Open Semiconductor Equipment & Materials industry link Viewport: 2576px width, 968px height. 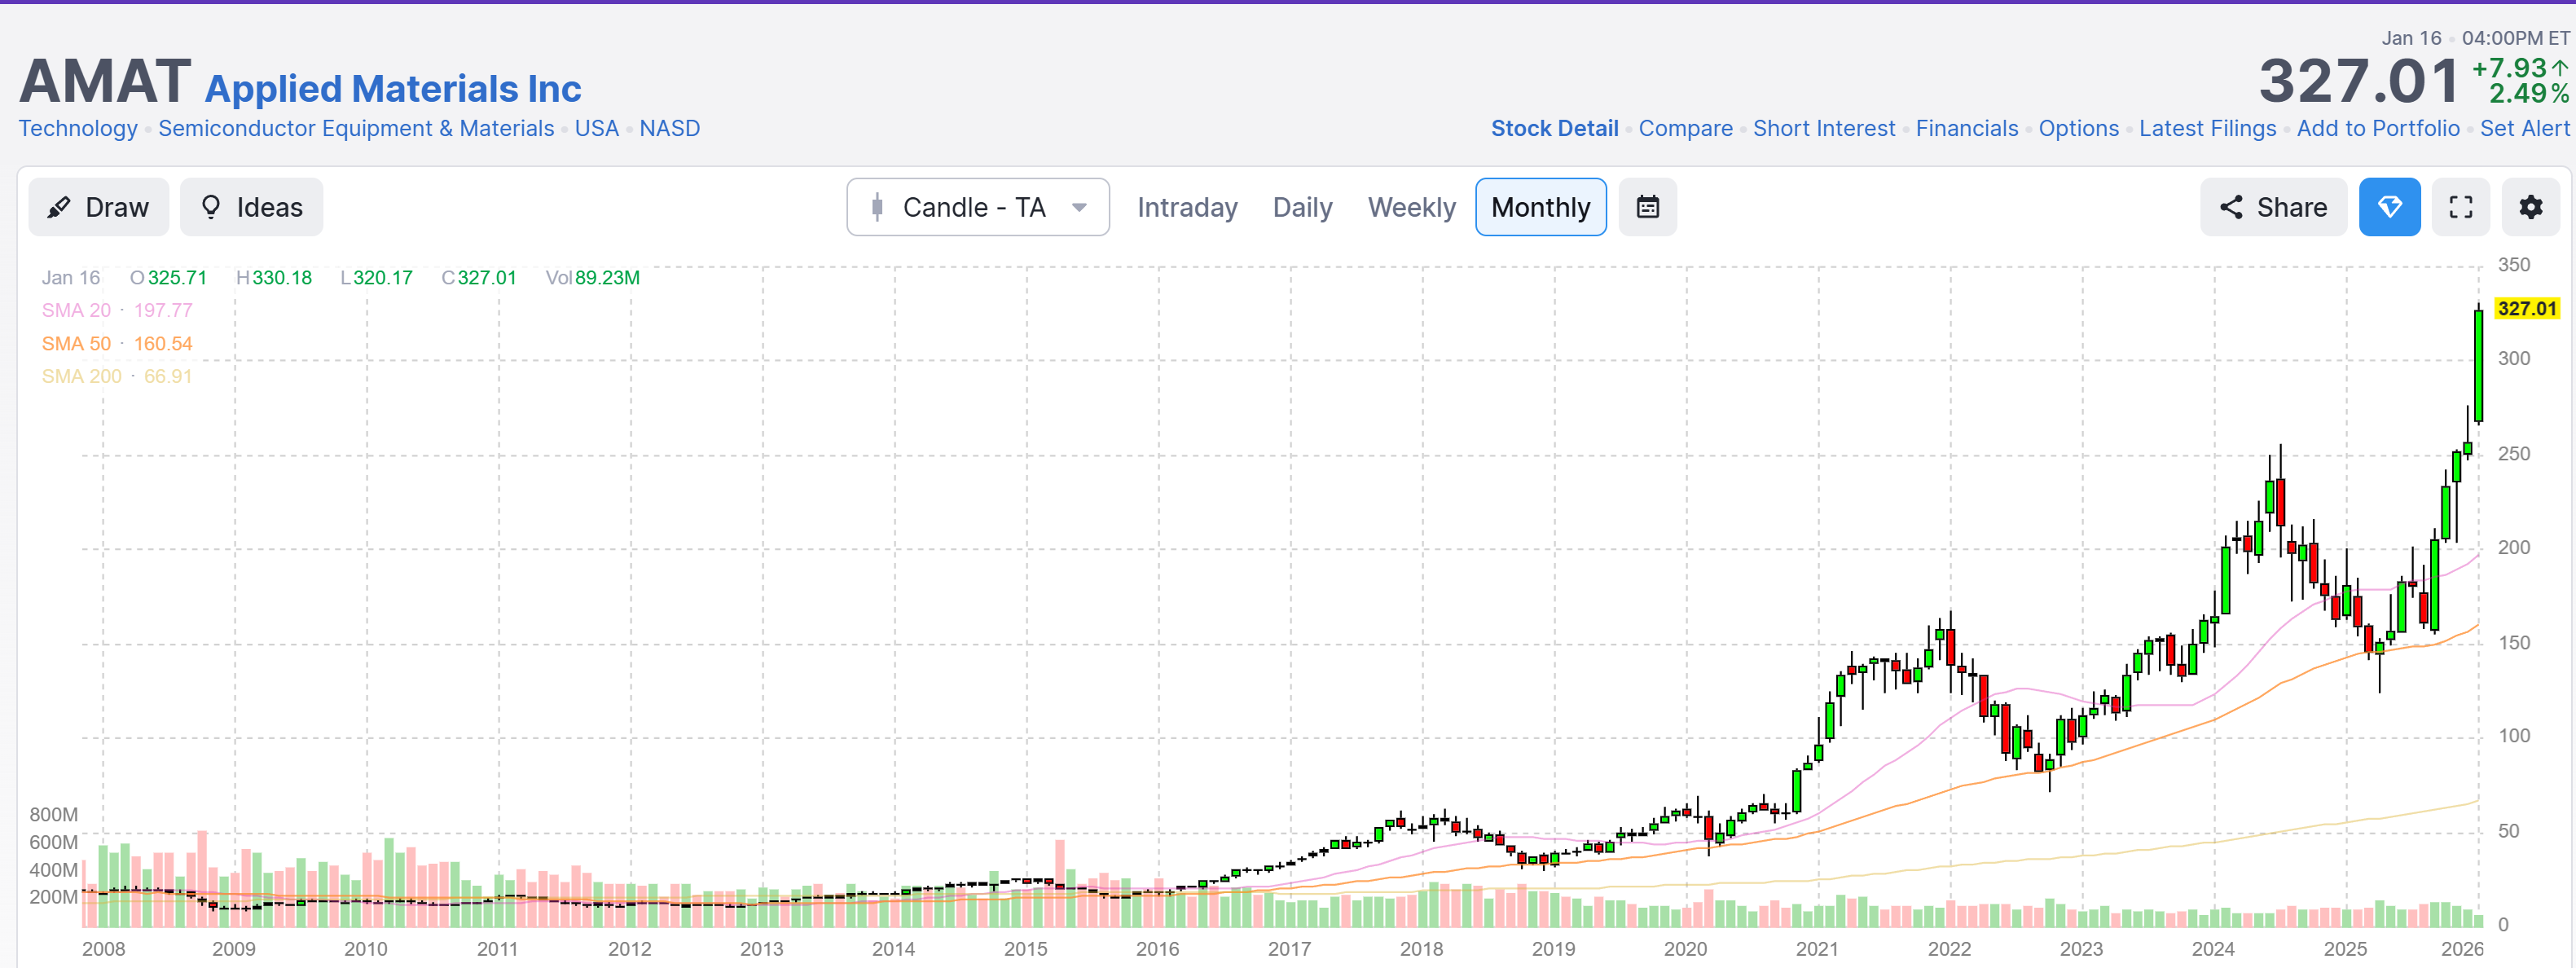pyautogui.click(x=355, y=128)
